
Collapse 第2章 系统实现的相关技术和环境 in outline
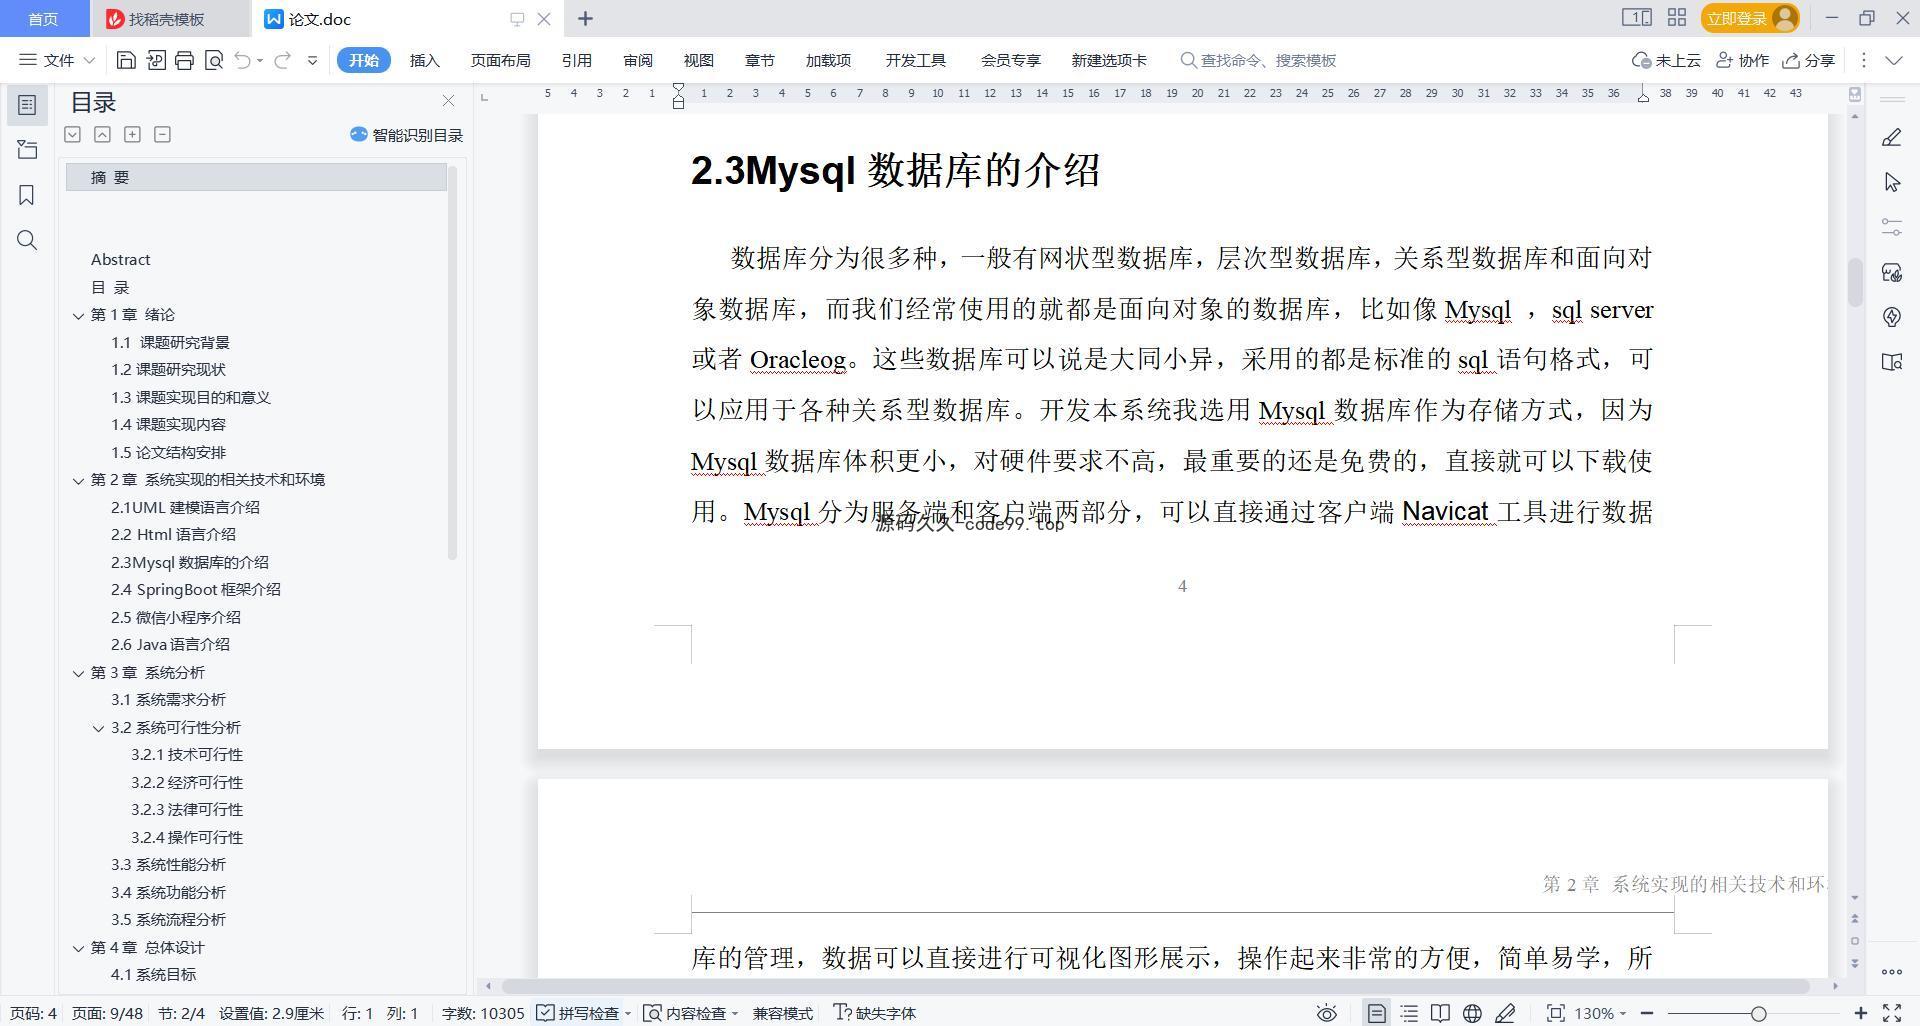pyautogui.click(x=78, y=480)
